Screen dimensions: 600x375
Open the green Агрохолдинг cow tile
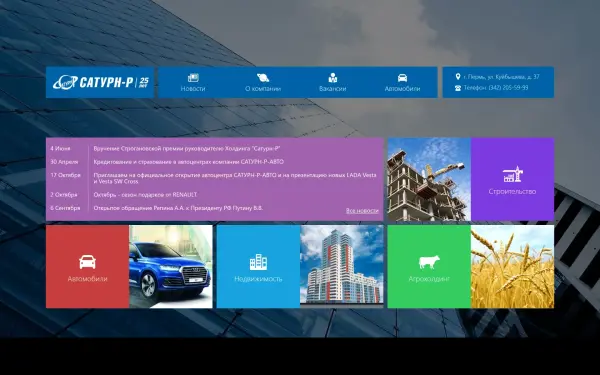(x=429, y=266)
